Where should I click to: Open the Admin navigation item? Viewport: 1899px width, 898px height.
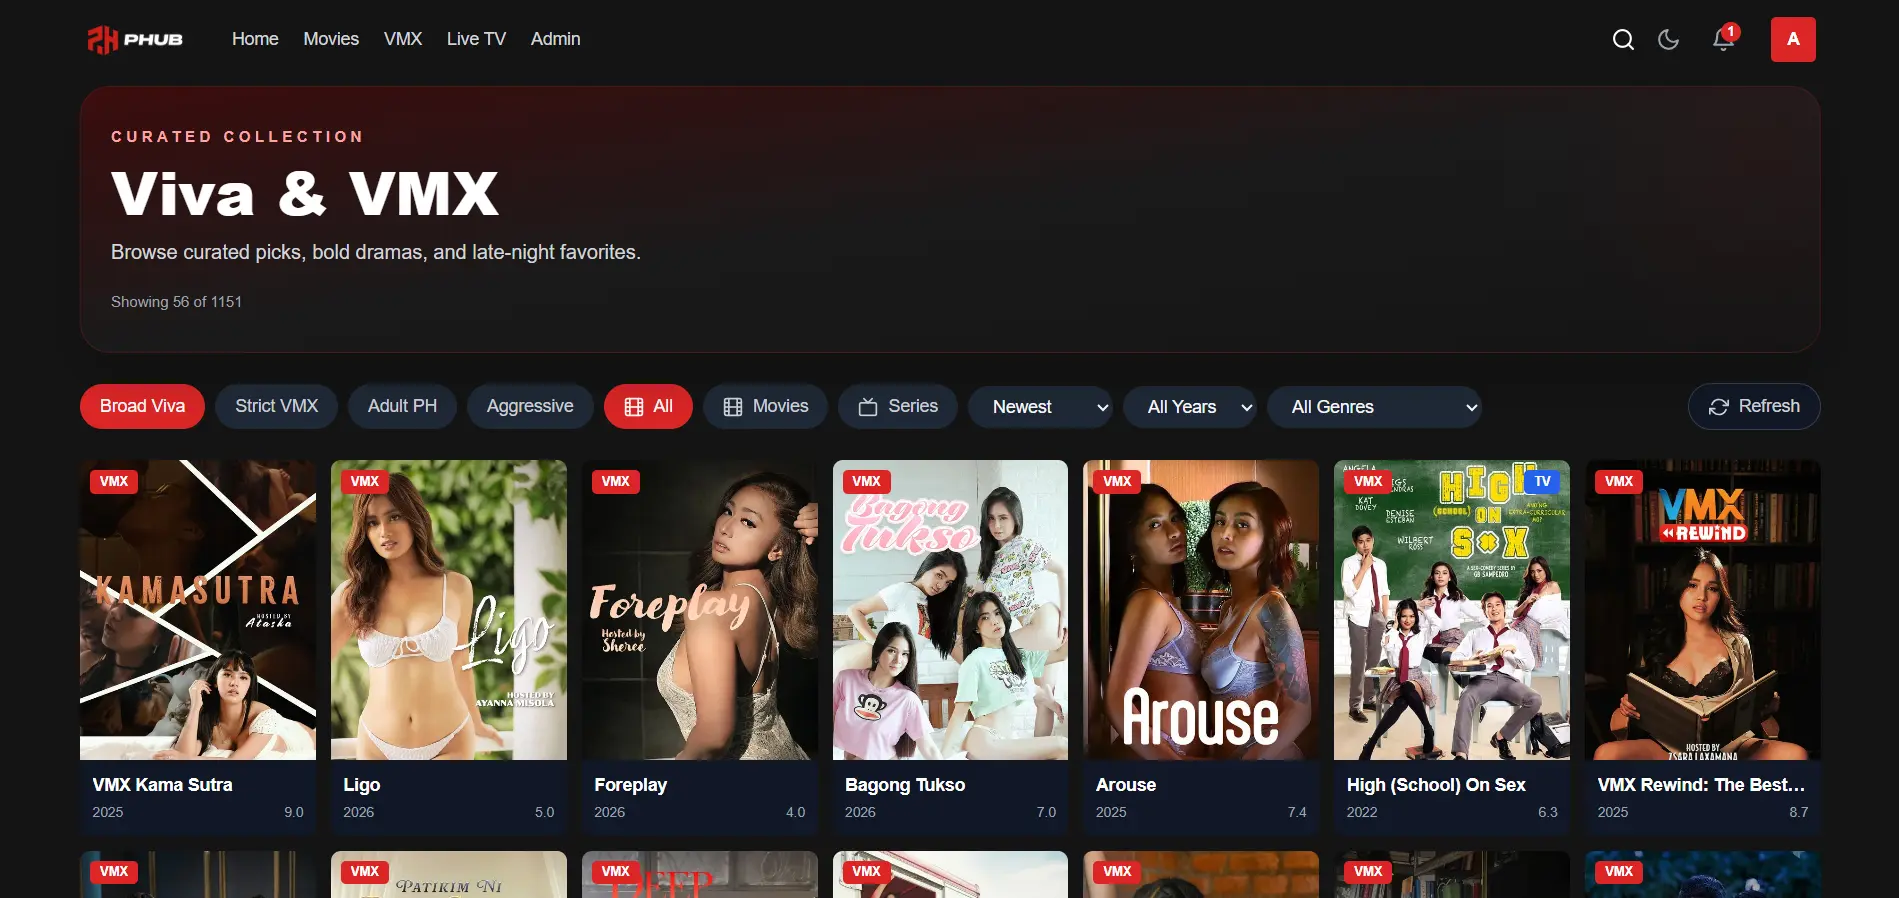(x=555, y=39)
